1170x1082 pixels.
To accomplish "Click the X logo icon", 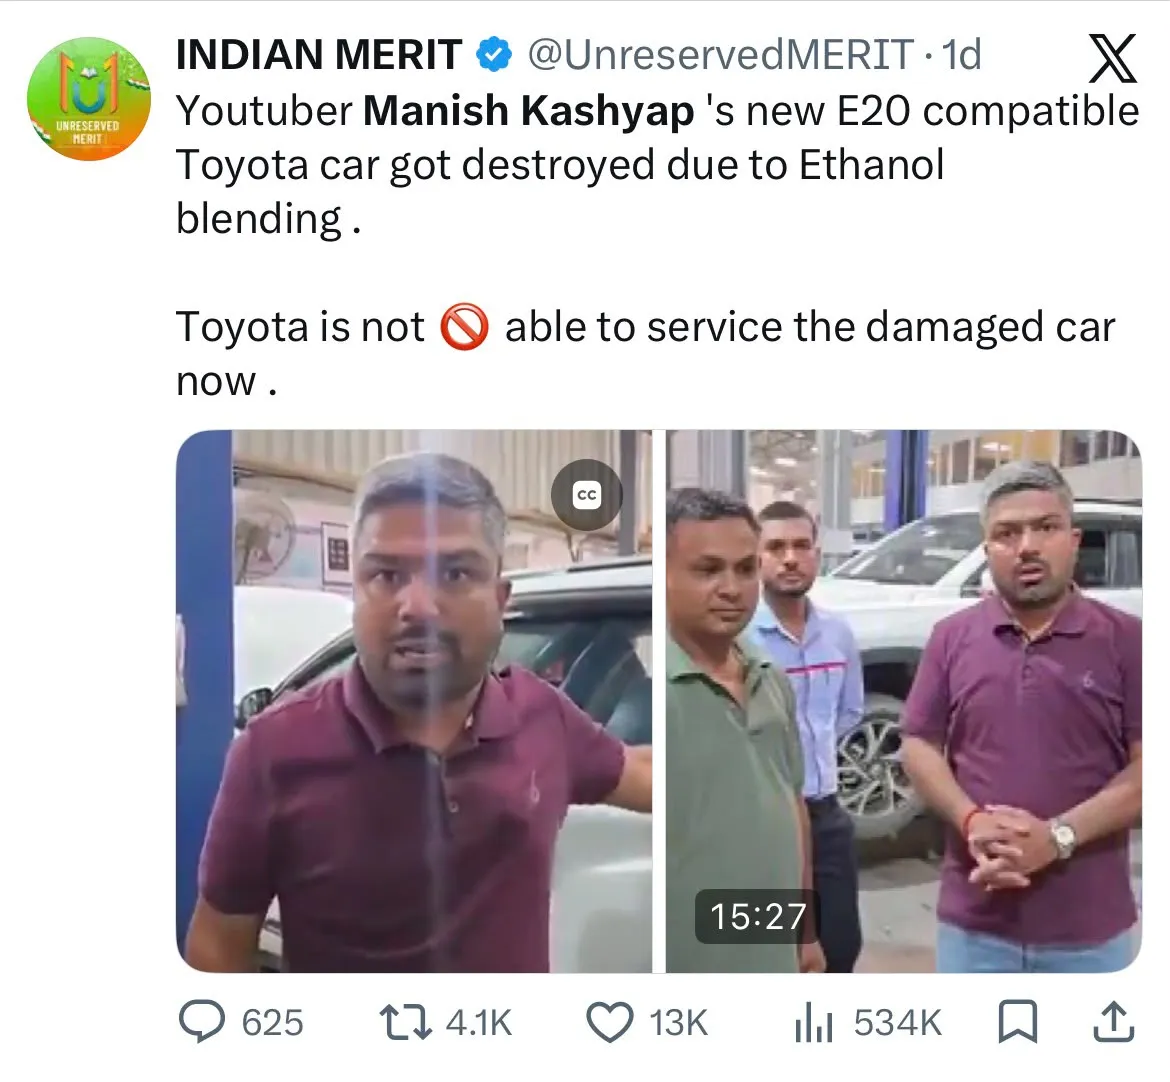I will coord(1113,58).
